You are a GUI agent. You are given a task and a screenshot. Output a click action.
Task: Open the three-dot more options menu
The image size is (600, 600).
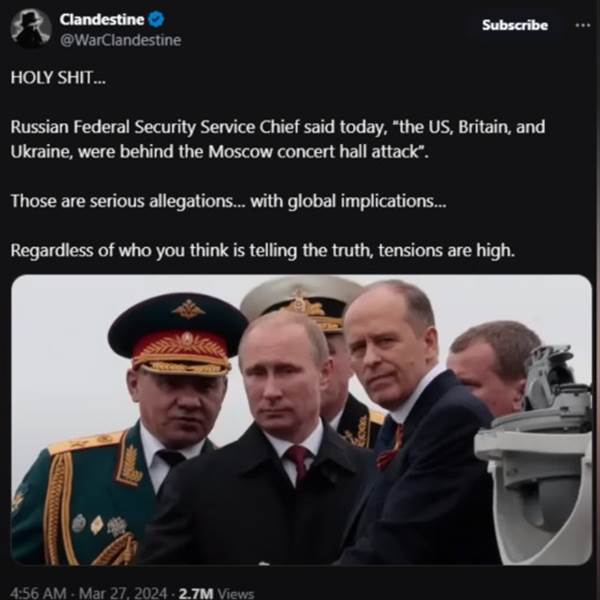pos(583,25)
